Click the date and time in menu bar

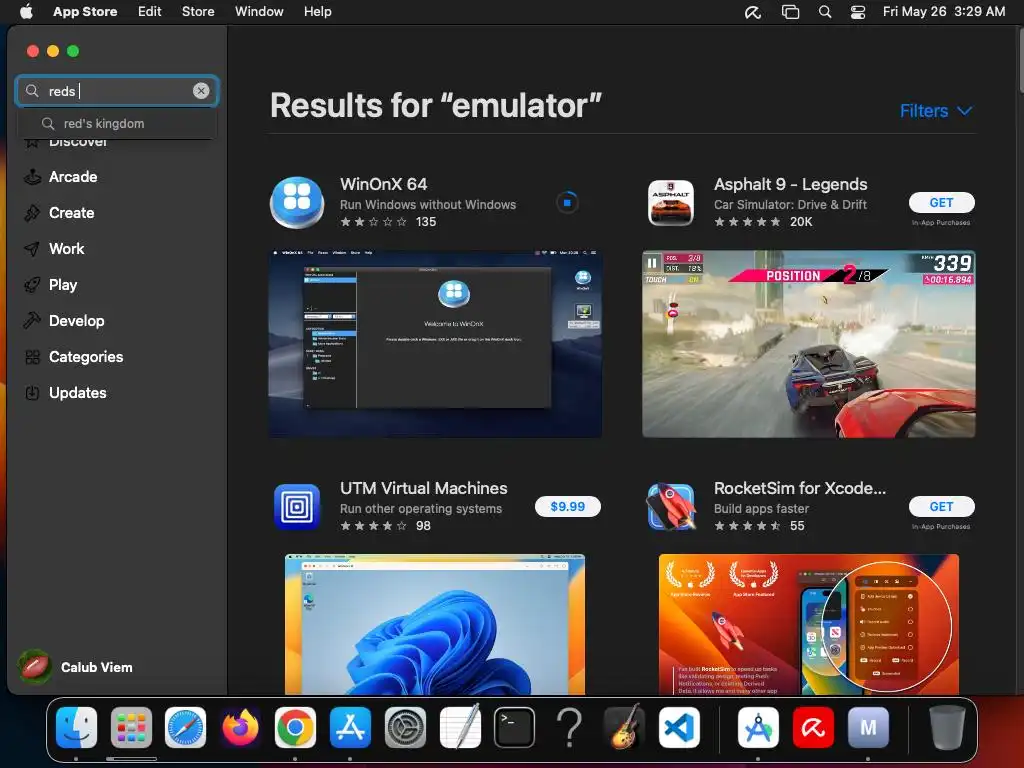pyautogui.click(x=944, y=12)
